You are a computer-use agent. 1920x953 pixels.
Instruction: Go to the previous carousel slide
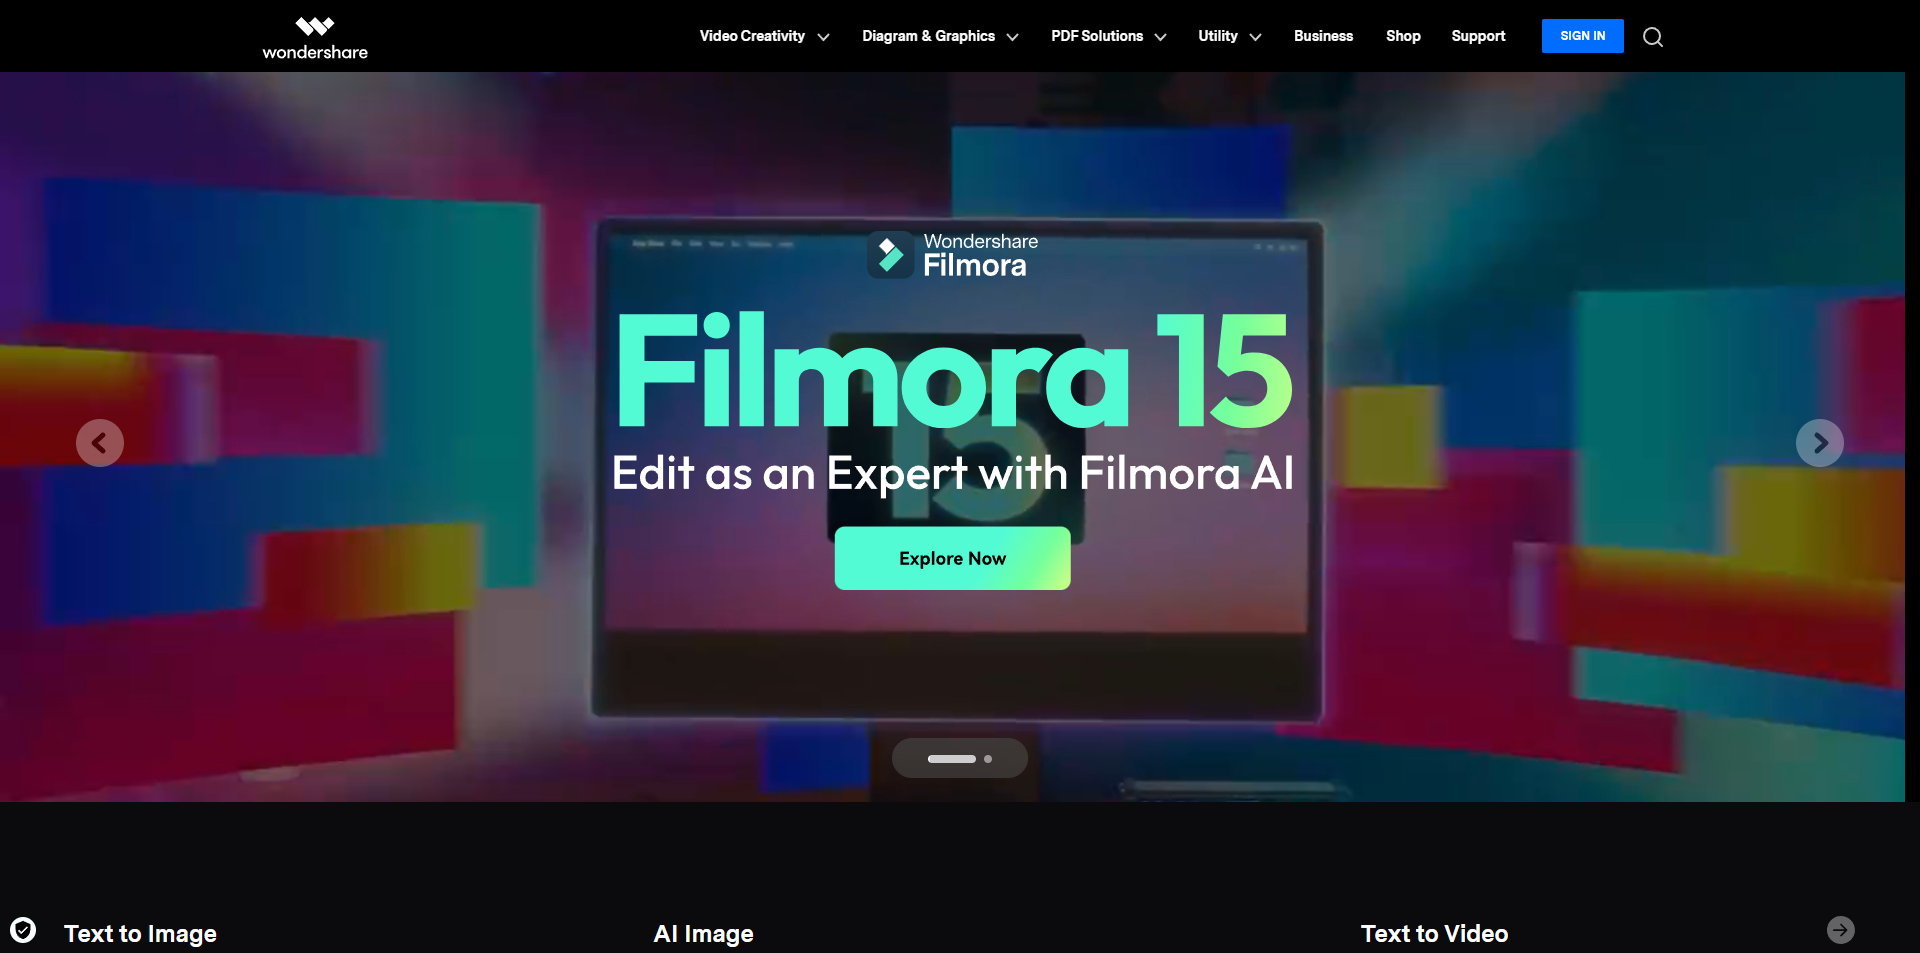click(x=100, y=443)
